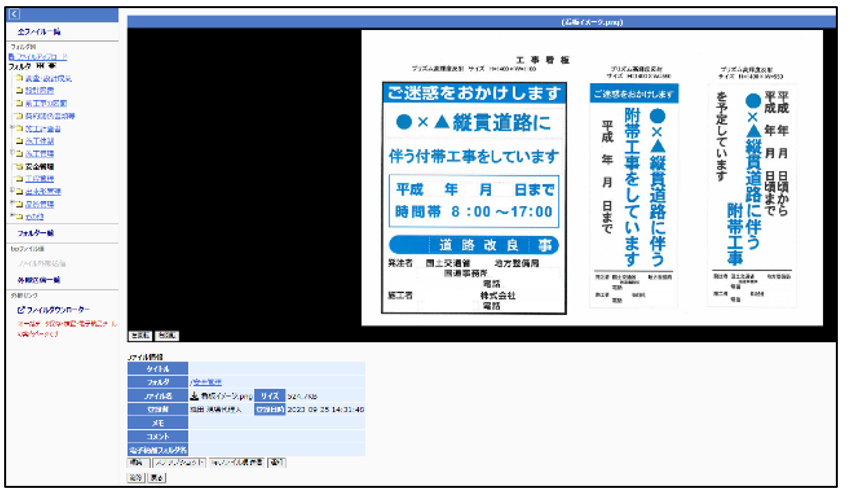This screenshot has height=493, width=850.
Task: Open the 全ファイル一覧 sidebar menu item
Action: 39,33
